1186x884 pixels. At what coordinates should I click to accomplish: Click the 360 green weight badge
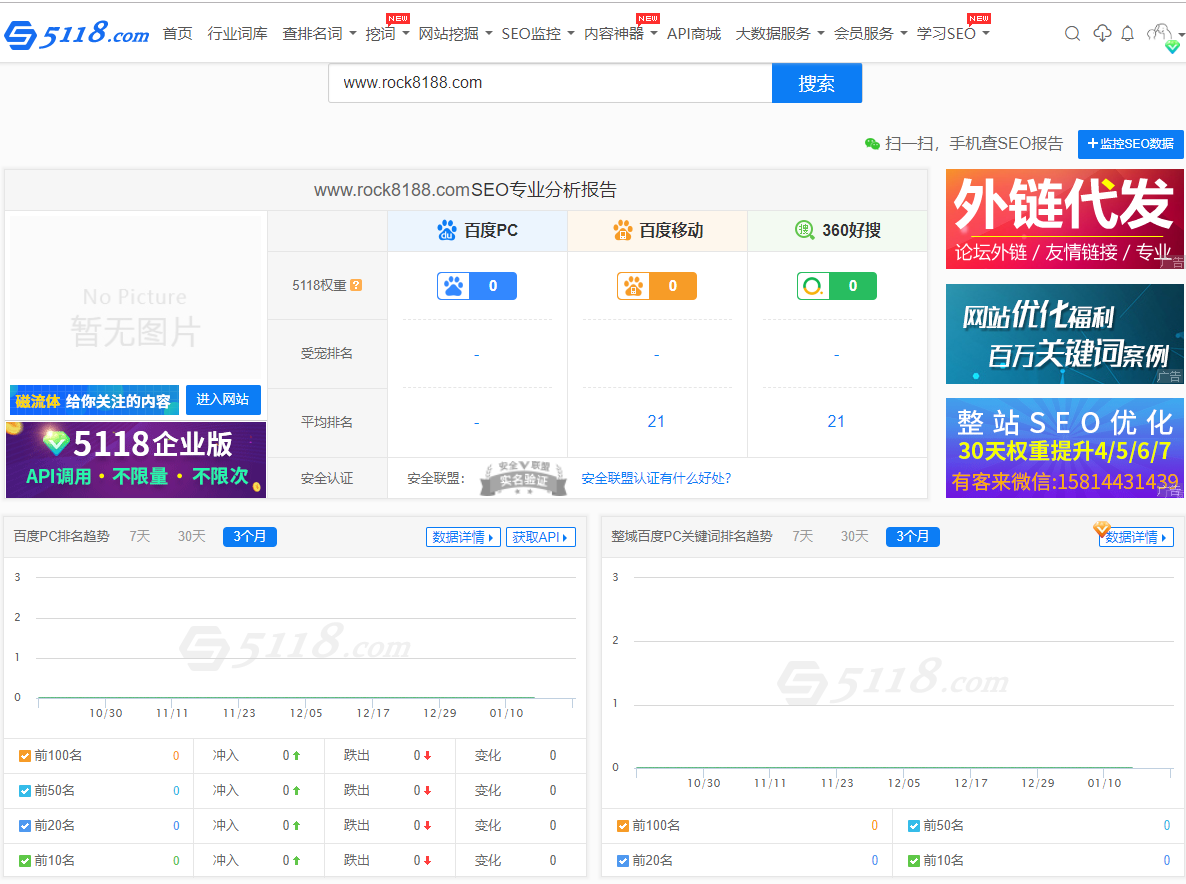tap(837, 286)
